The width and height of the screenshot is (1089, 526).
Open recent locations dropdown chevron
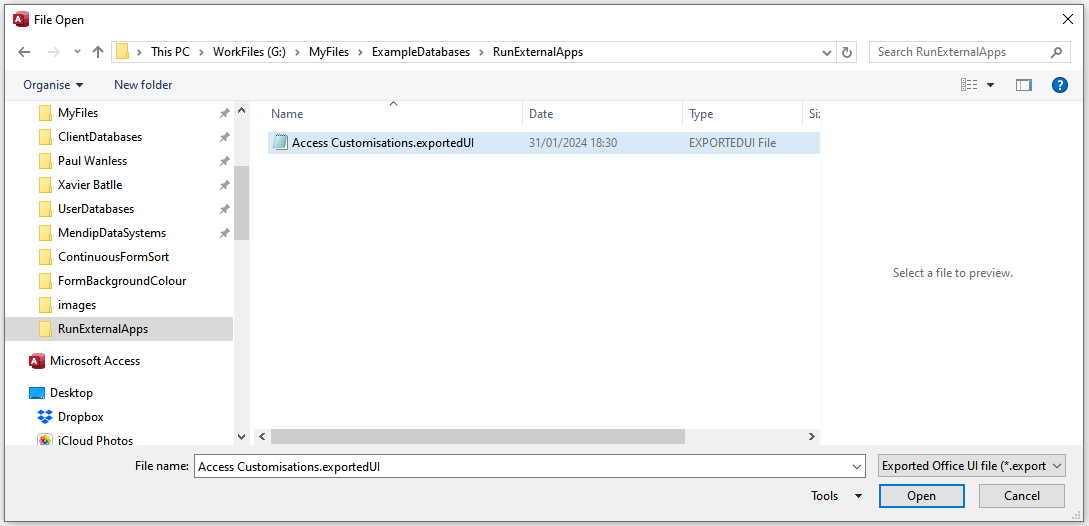coord(77,52)
